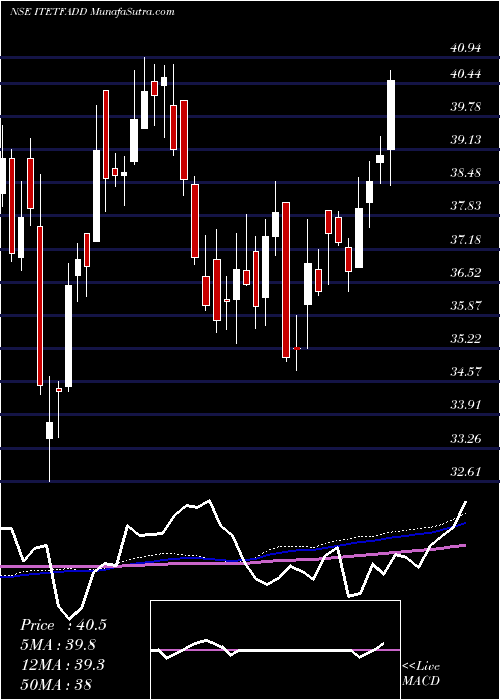Viewport: 500px width, 700px height.
Task: Click the 35.87 price axis label
Action: click(x=466, y=305)
